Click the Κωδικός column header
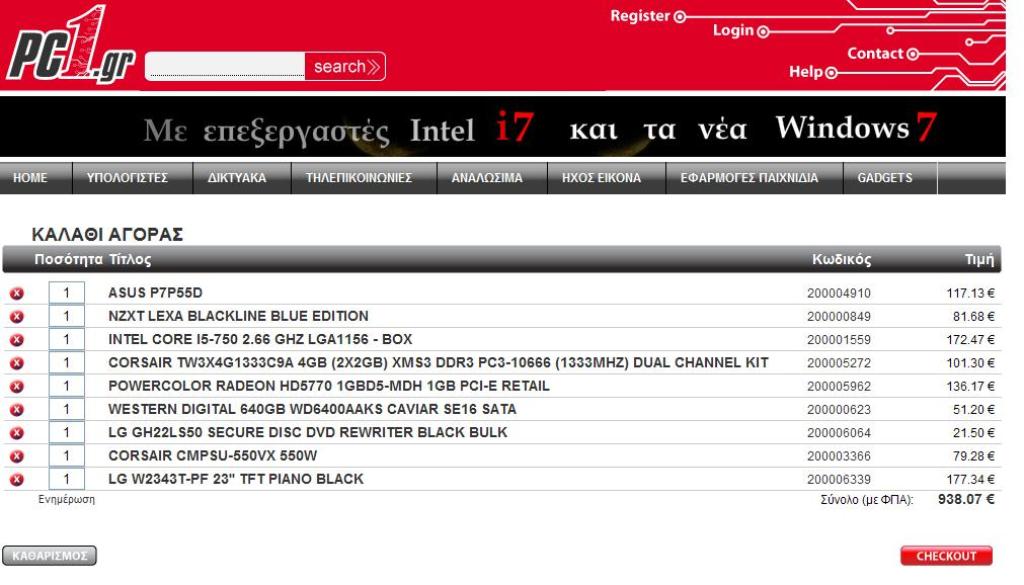This screenshot has width=1024, height=585. [841, 259]
